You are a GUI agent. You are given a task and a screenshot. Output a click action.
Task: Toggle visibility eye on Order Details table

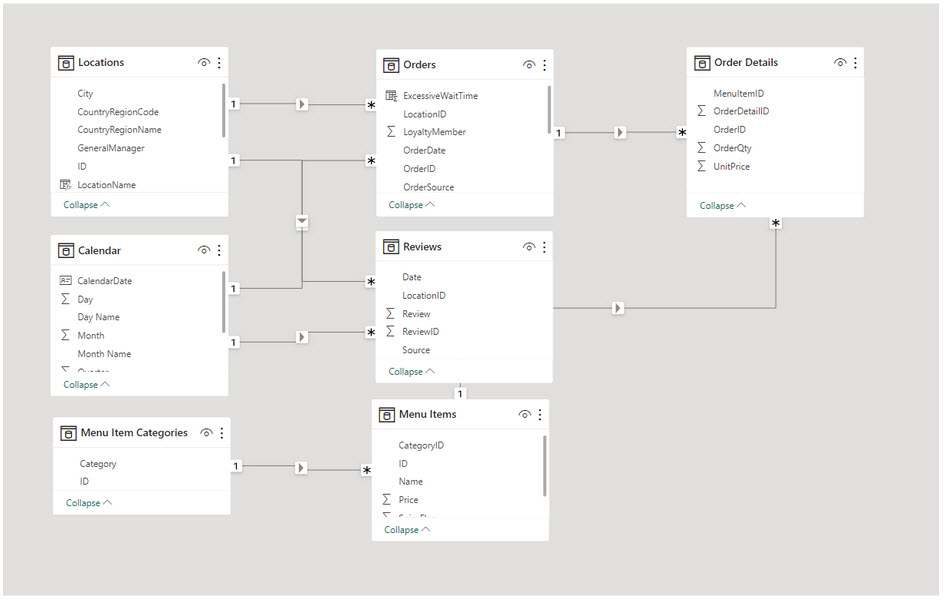point(840,63)
